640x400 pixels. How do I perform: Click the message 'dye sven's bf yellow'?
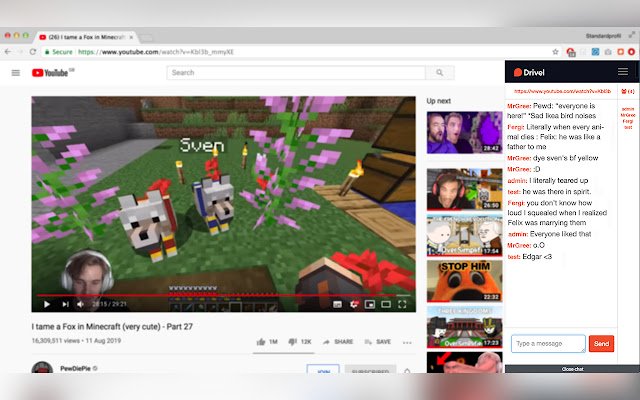565,158
